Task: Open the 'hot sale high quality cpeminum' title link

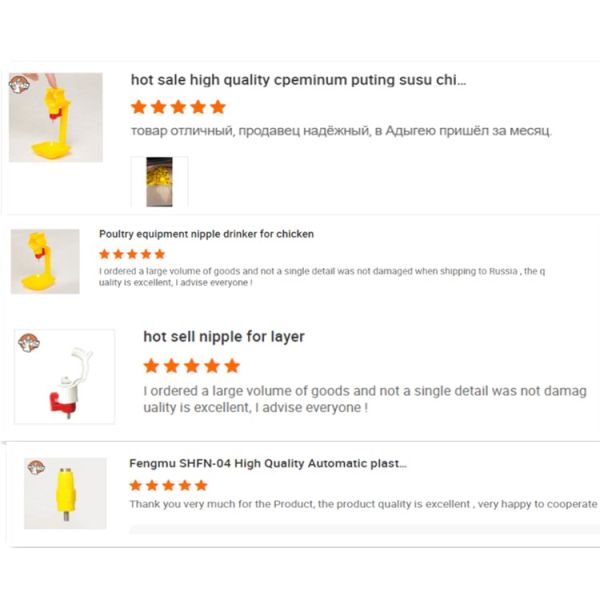Action: 298,79
